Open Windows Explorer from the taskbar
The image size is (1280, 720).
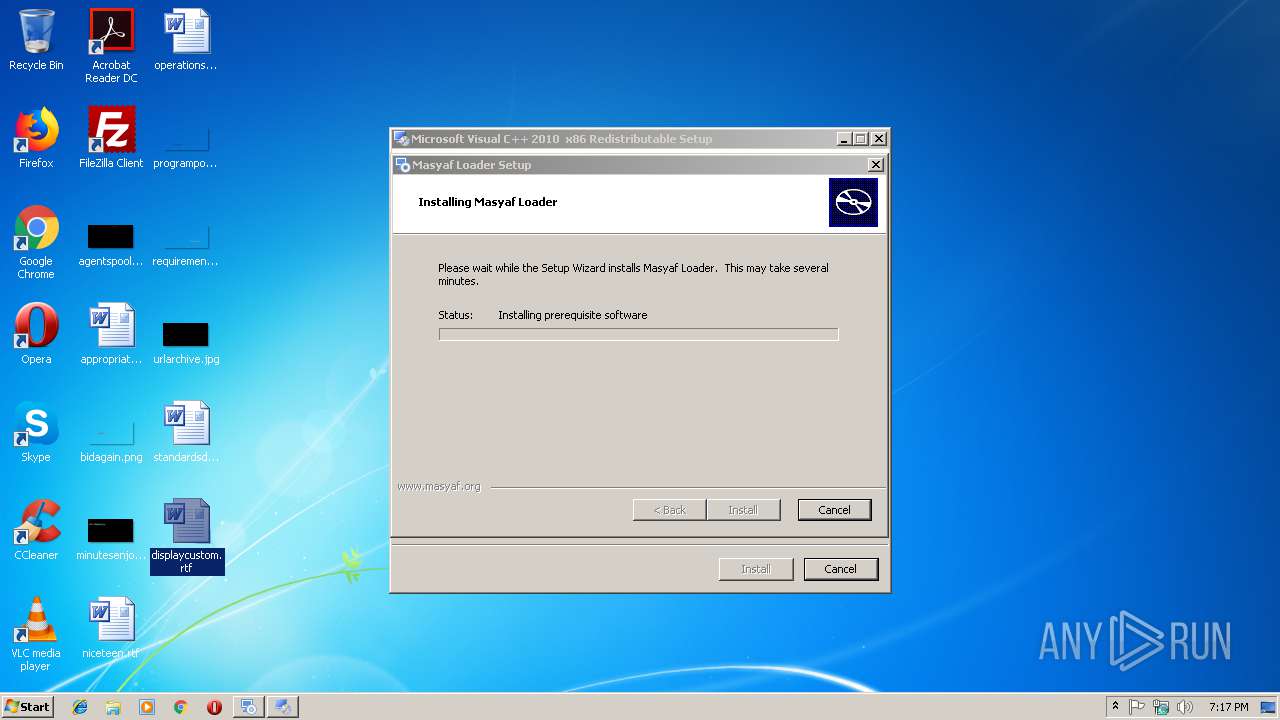pyautogui.click(x=113, y=707)
